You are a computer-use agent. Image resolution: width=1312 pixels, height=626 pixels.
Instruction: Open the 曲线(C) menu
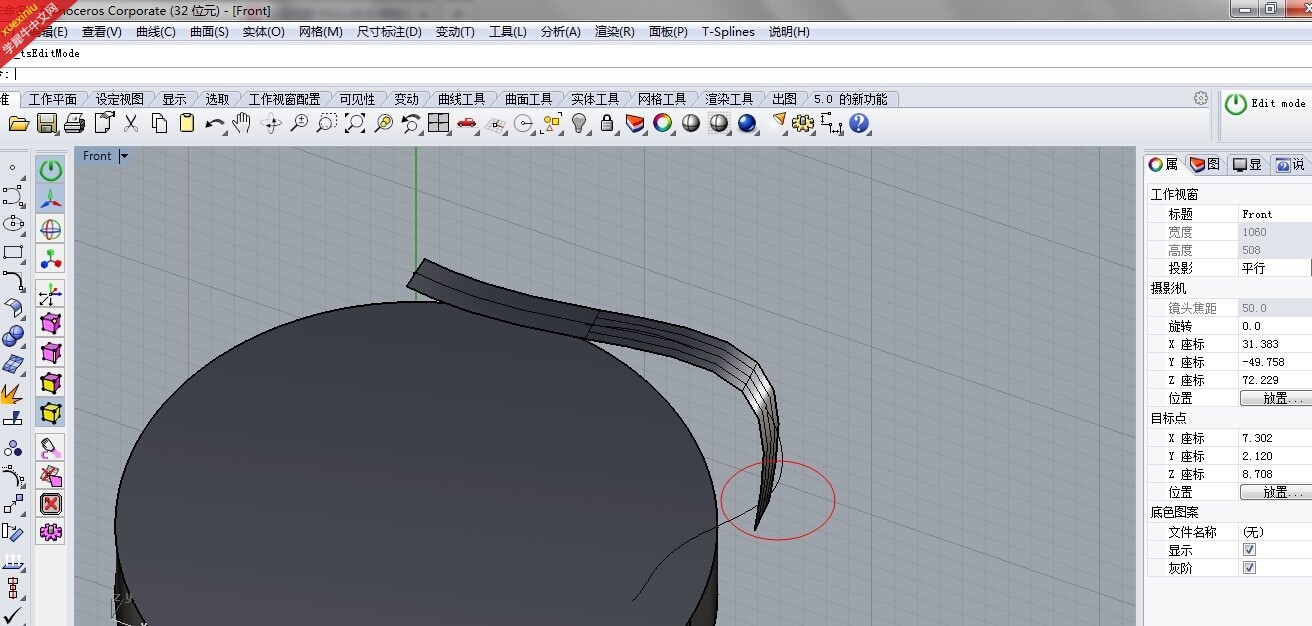(x=156, y=32)
